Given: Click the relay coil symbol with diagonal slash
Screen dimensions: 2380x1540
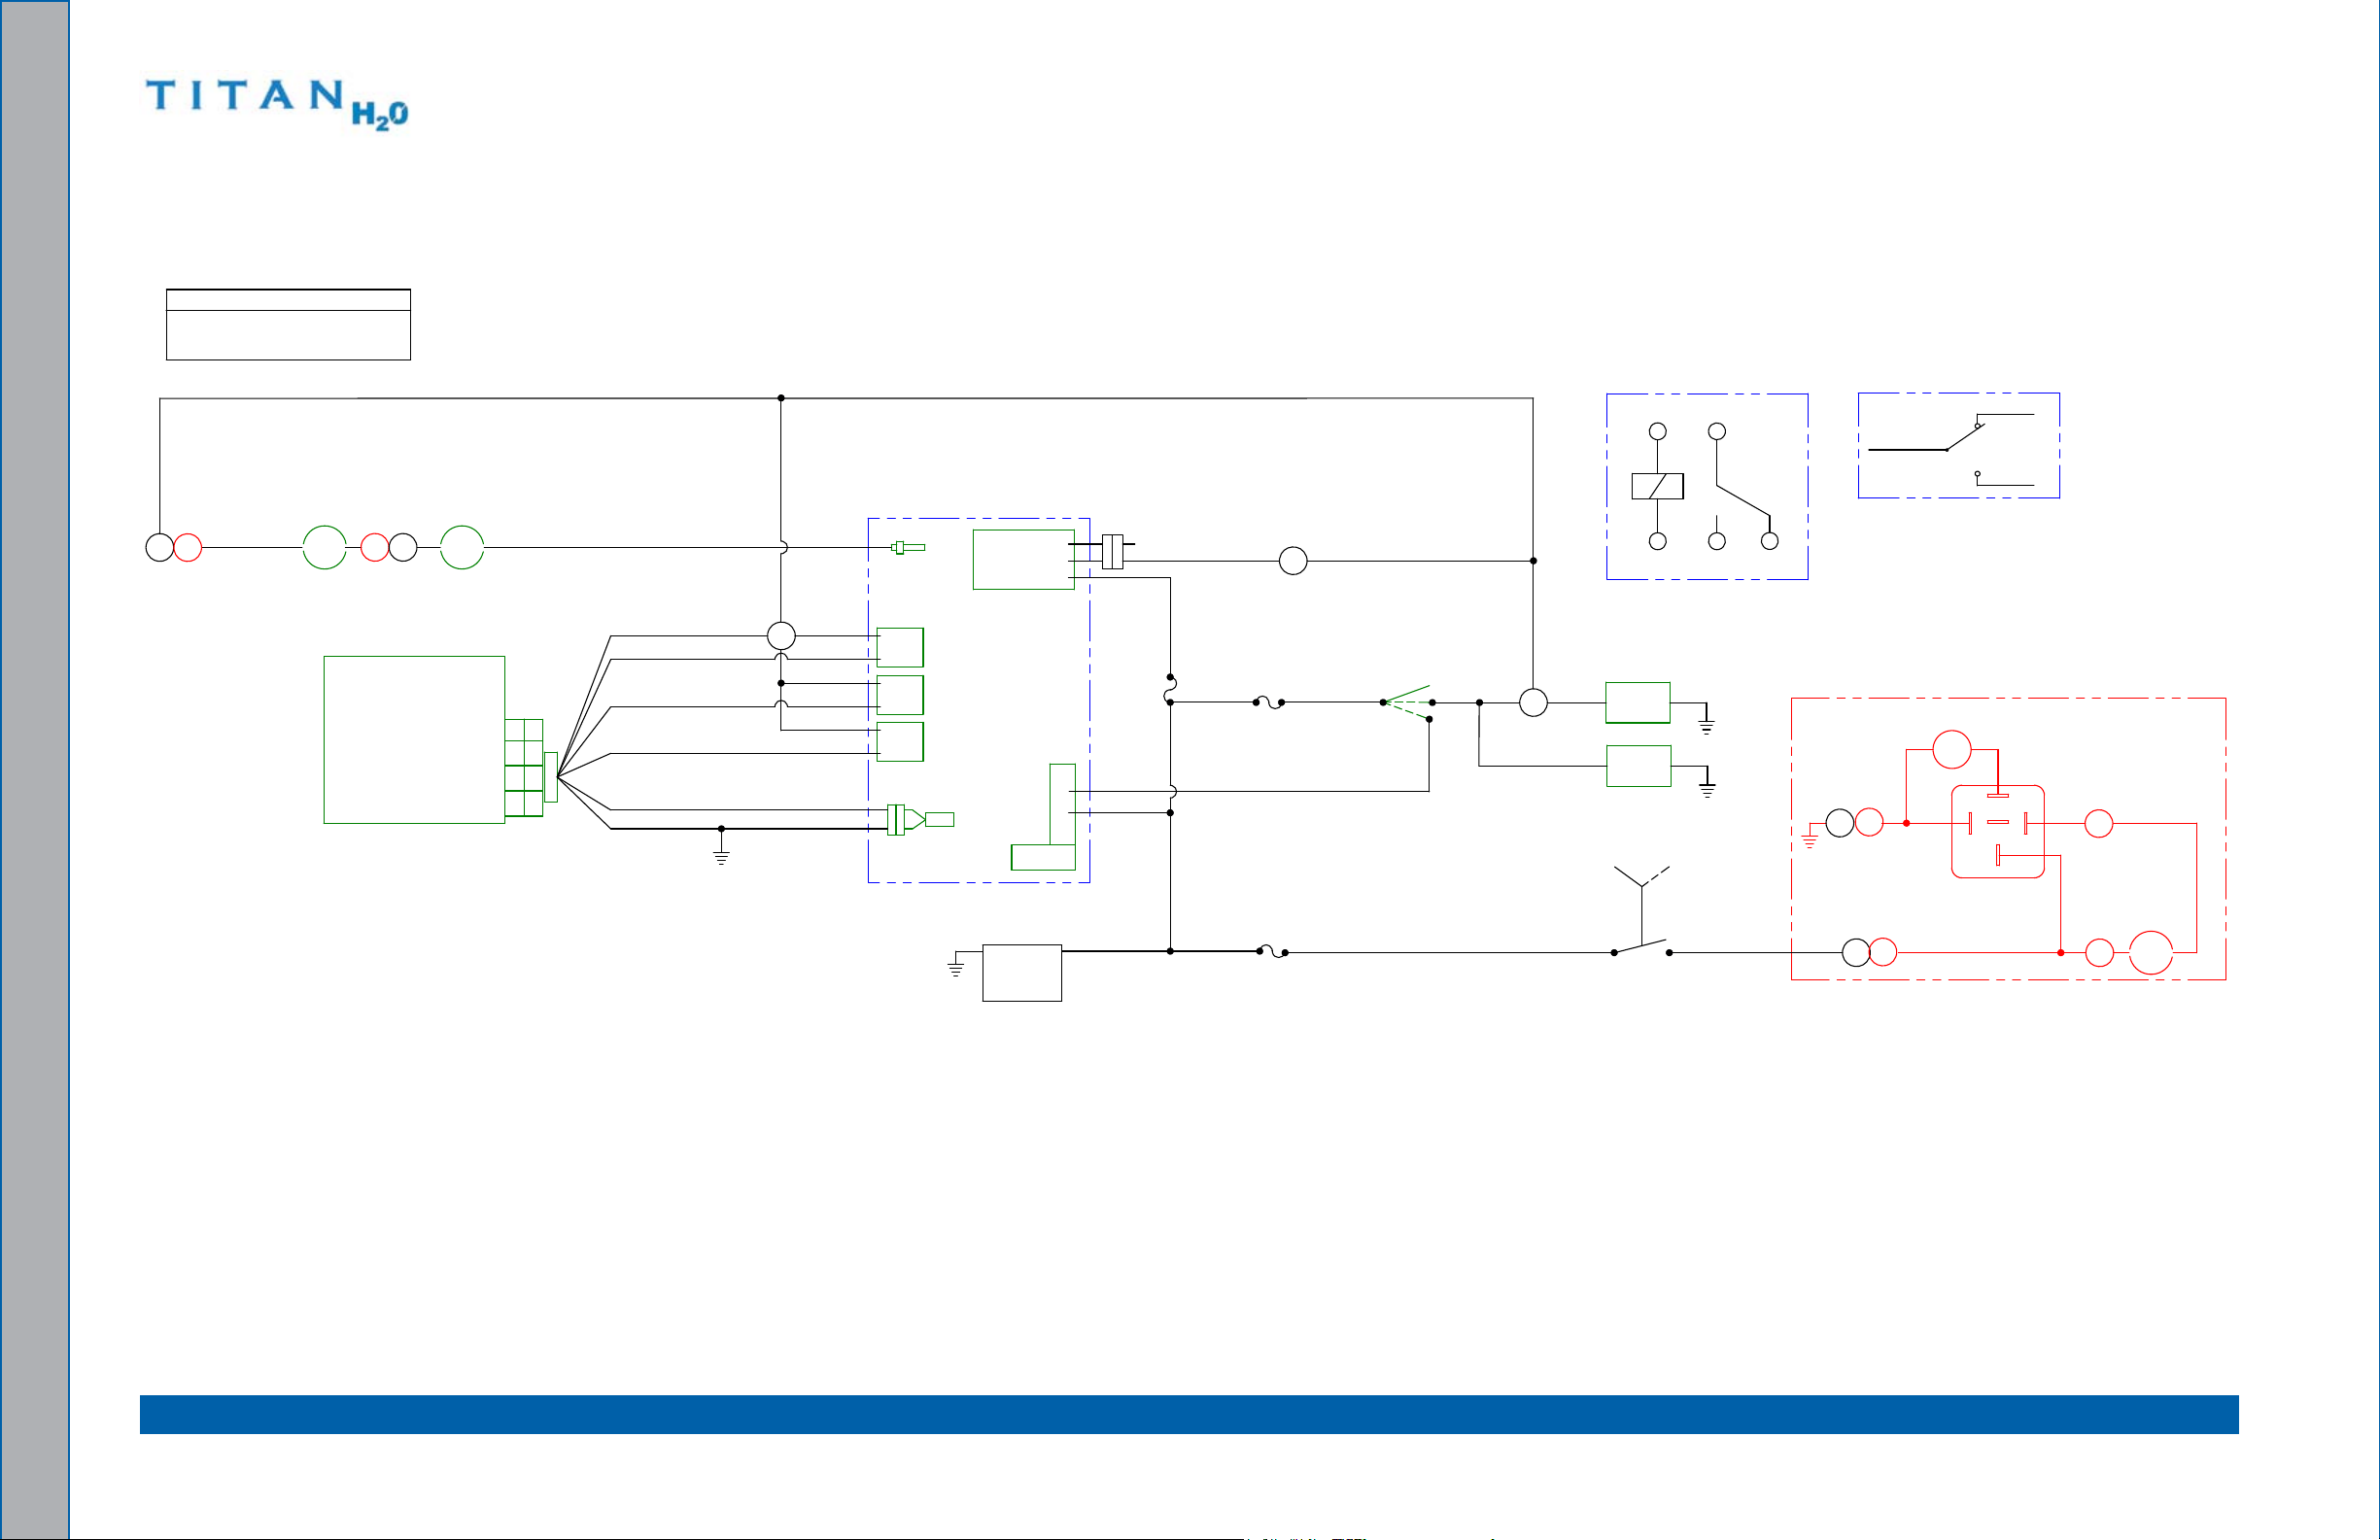Looking at the screenshot, I should (x=1657, y=486).
